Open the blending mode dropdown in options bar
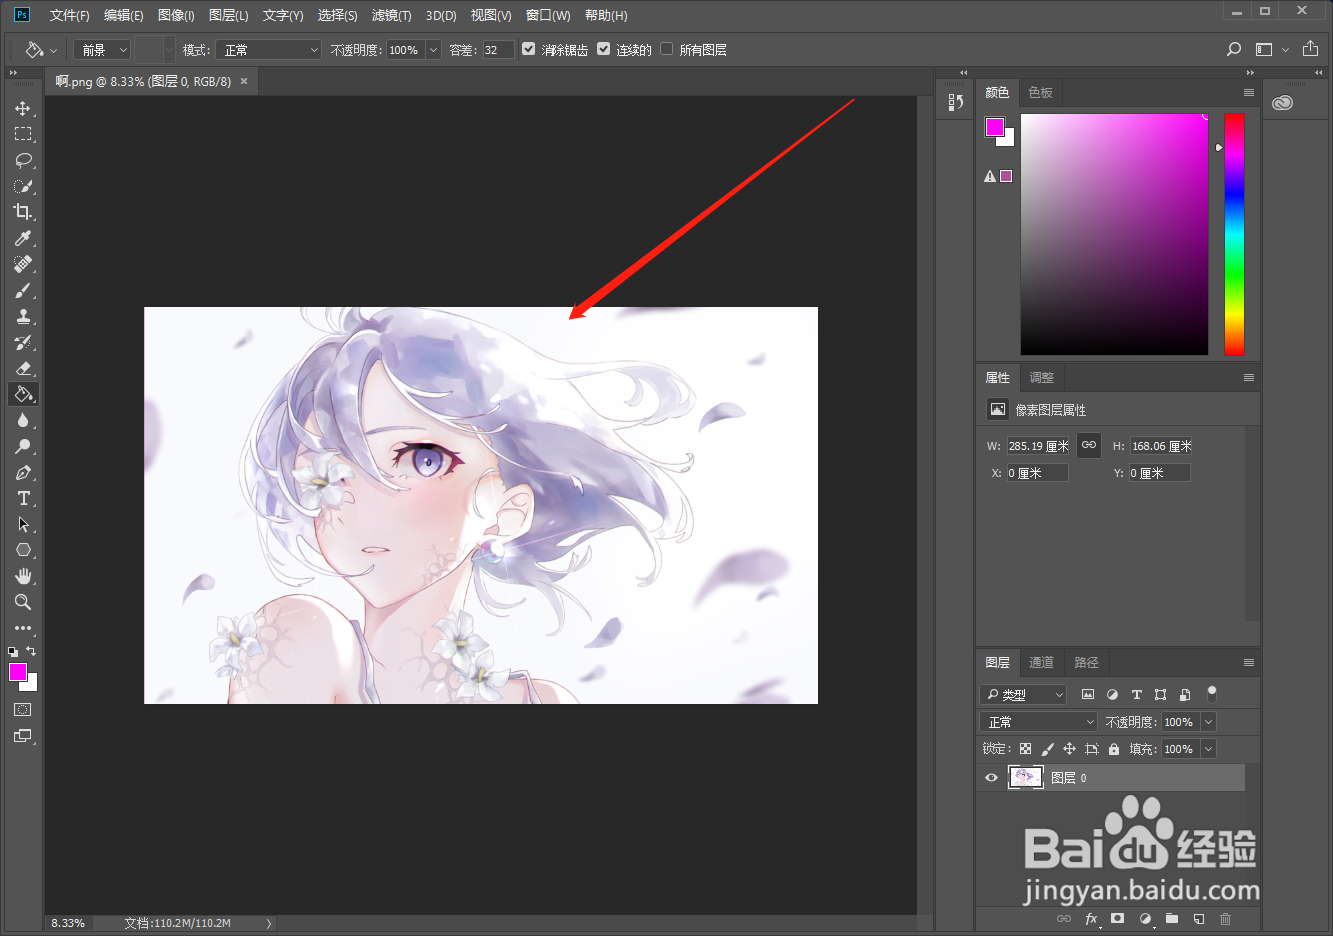Screen dimensions: 1333x936 tap(269, 49)
